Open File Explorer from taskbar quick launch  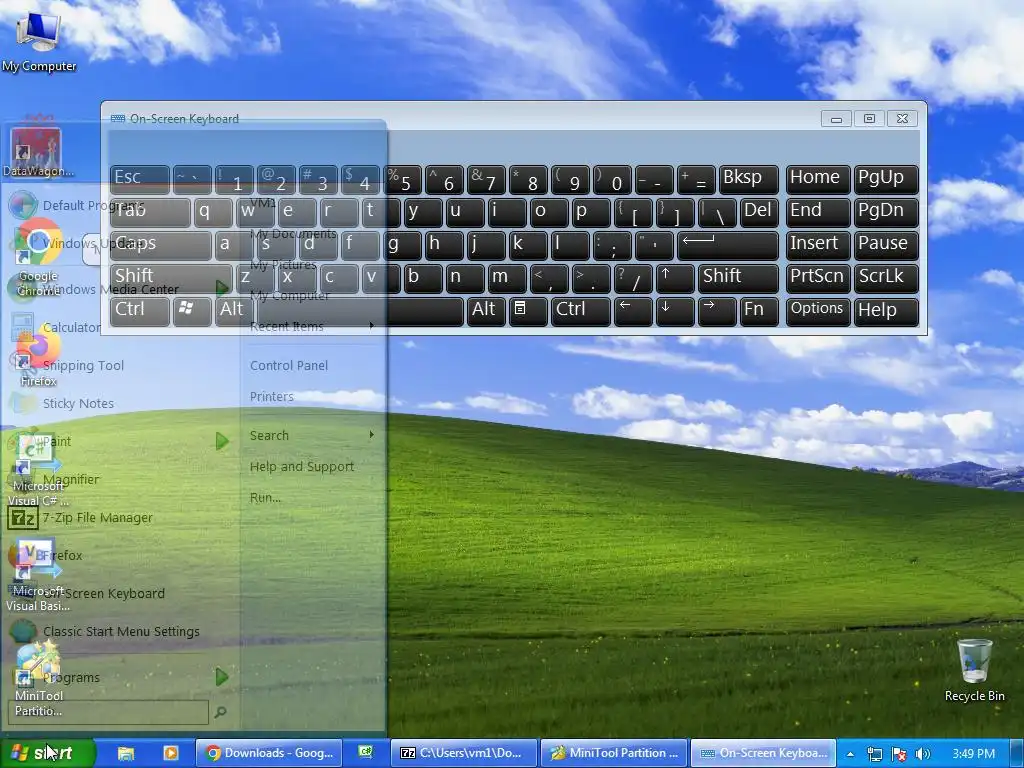(x=125, y=753)
